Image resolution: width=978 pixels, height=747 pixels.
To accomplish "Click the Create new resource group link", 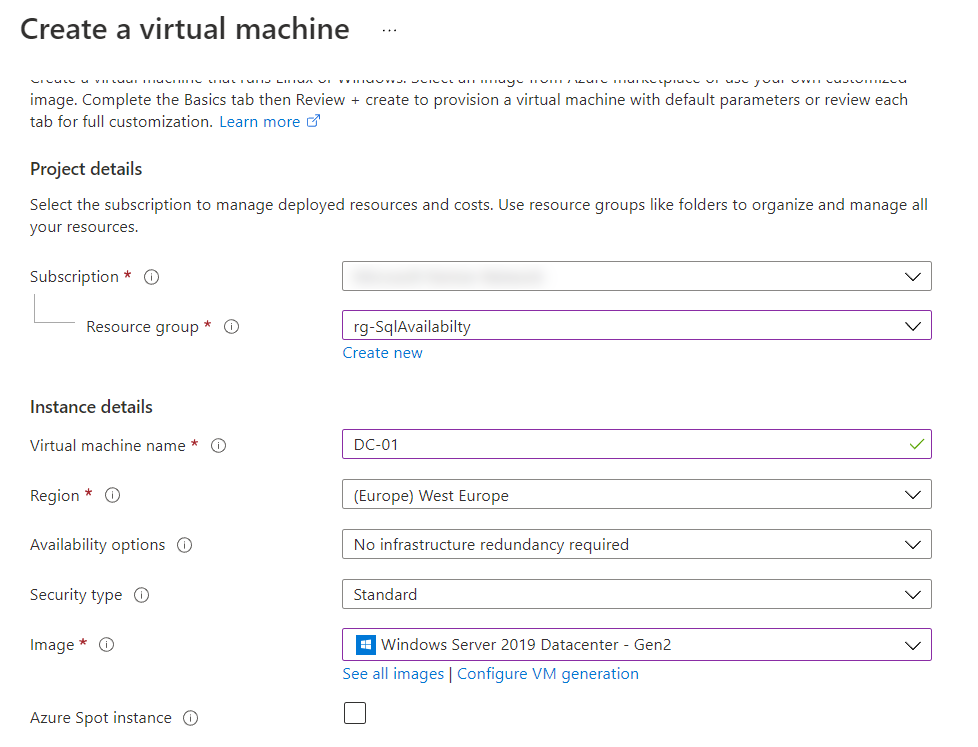I will pyautogui.click(x=382, y=353).
